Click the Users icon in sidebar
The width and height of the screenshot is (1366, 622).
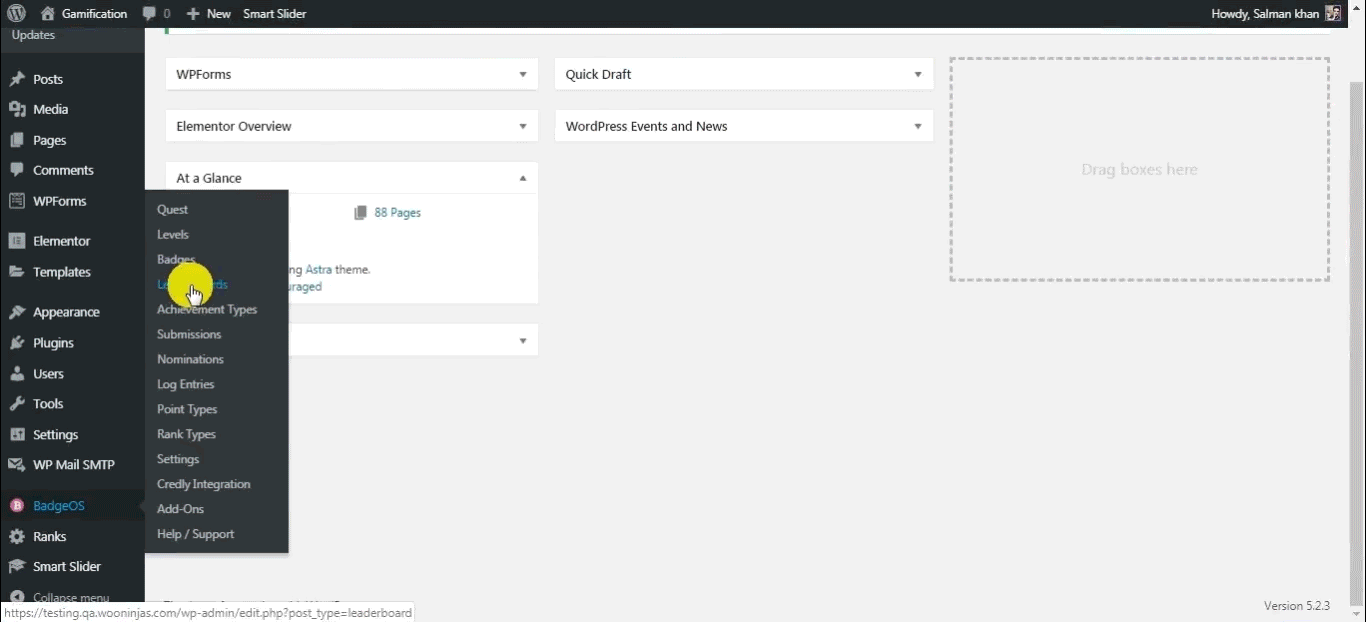tap(17, 374)
